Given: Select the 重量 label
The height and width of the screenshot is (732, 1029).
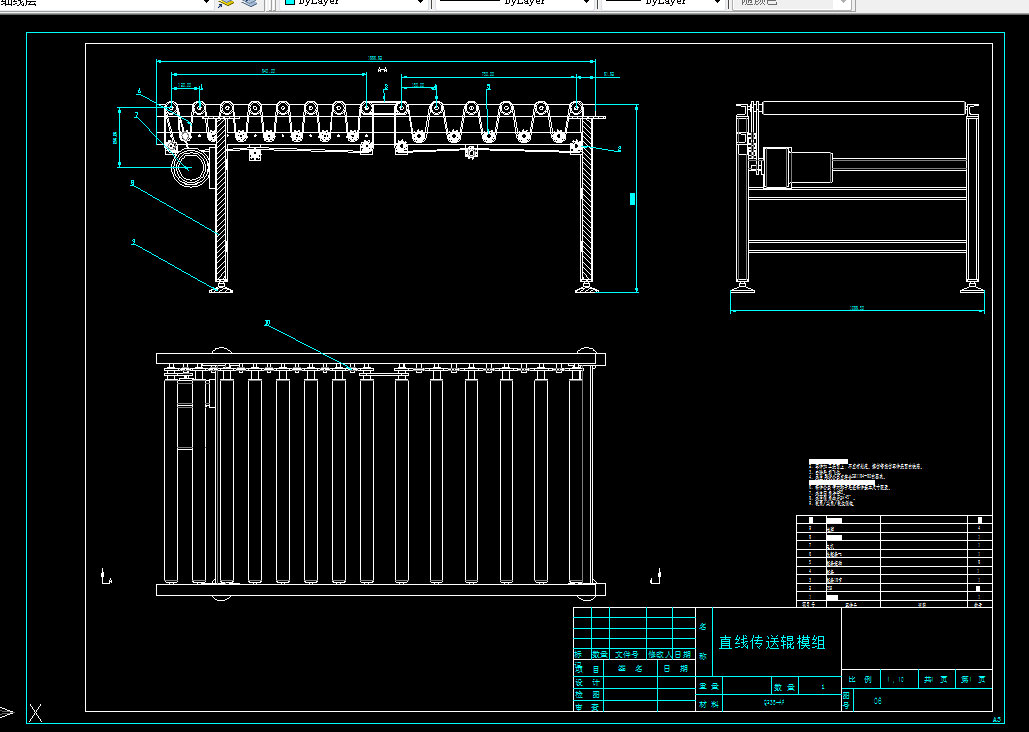Looking at the screenshot, I should 709,686.
